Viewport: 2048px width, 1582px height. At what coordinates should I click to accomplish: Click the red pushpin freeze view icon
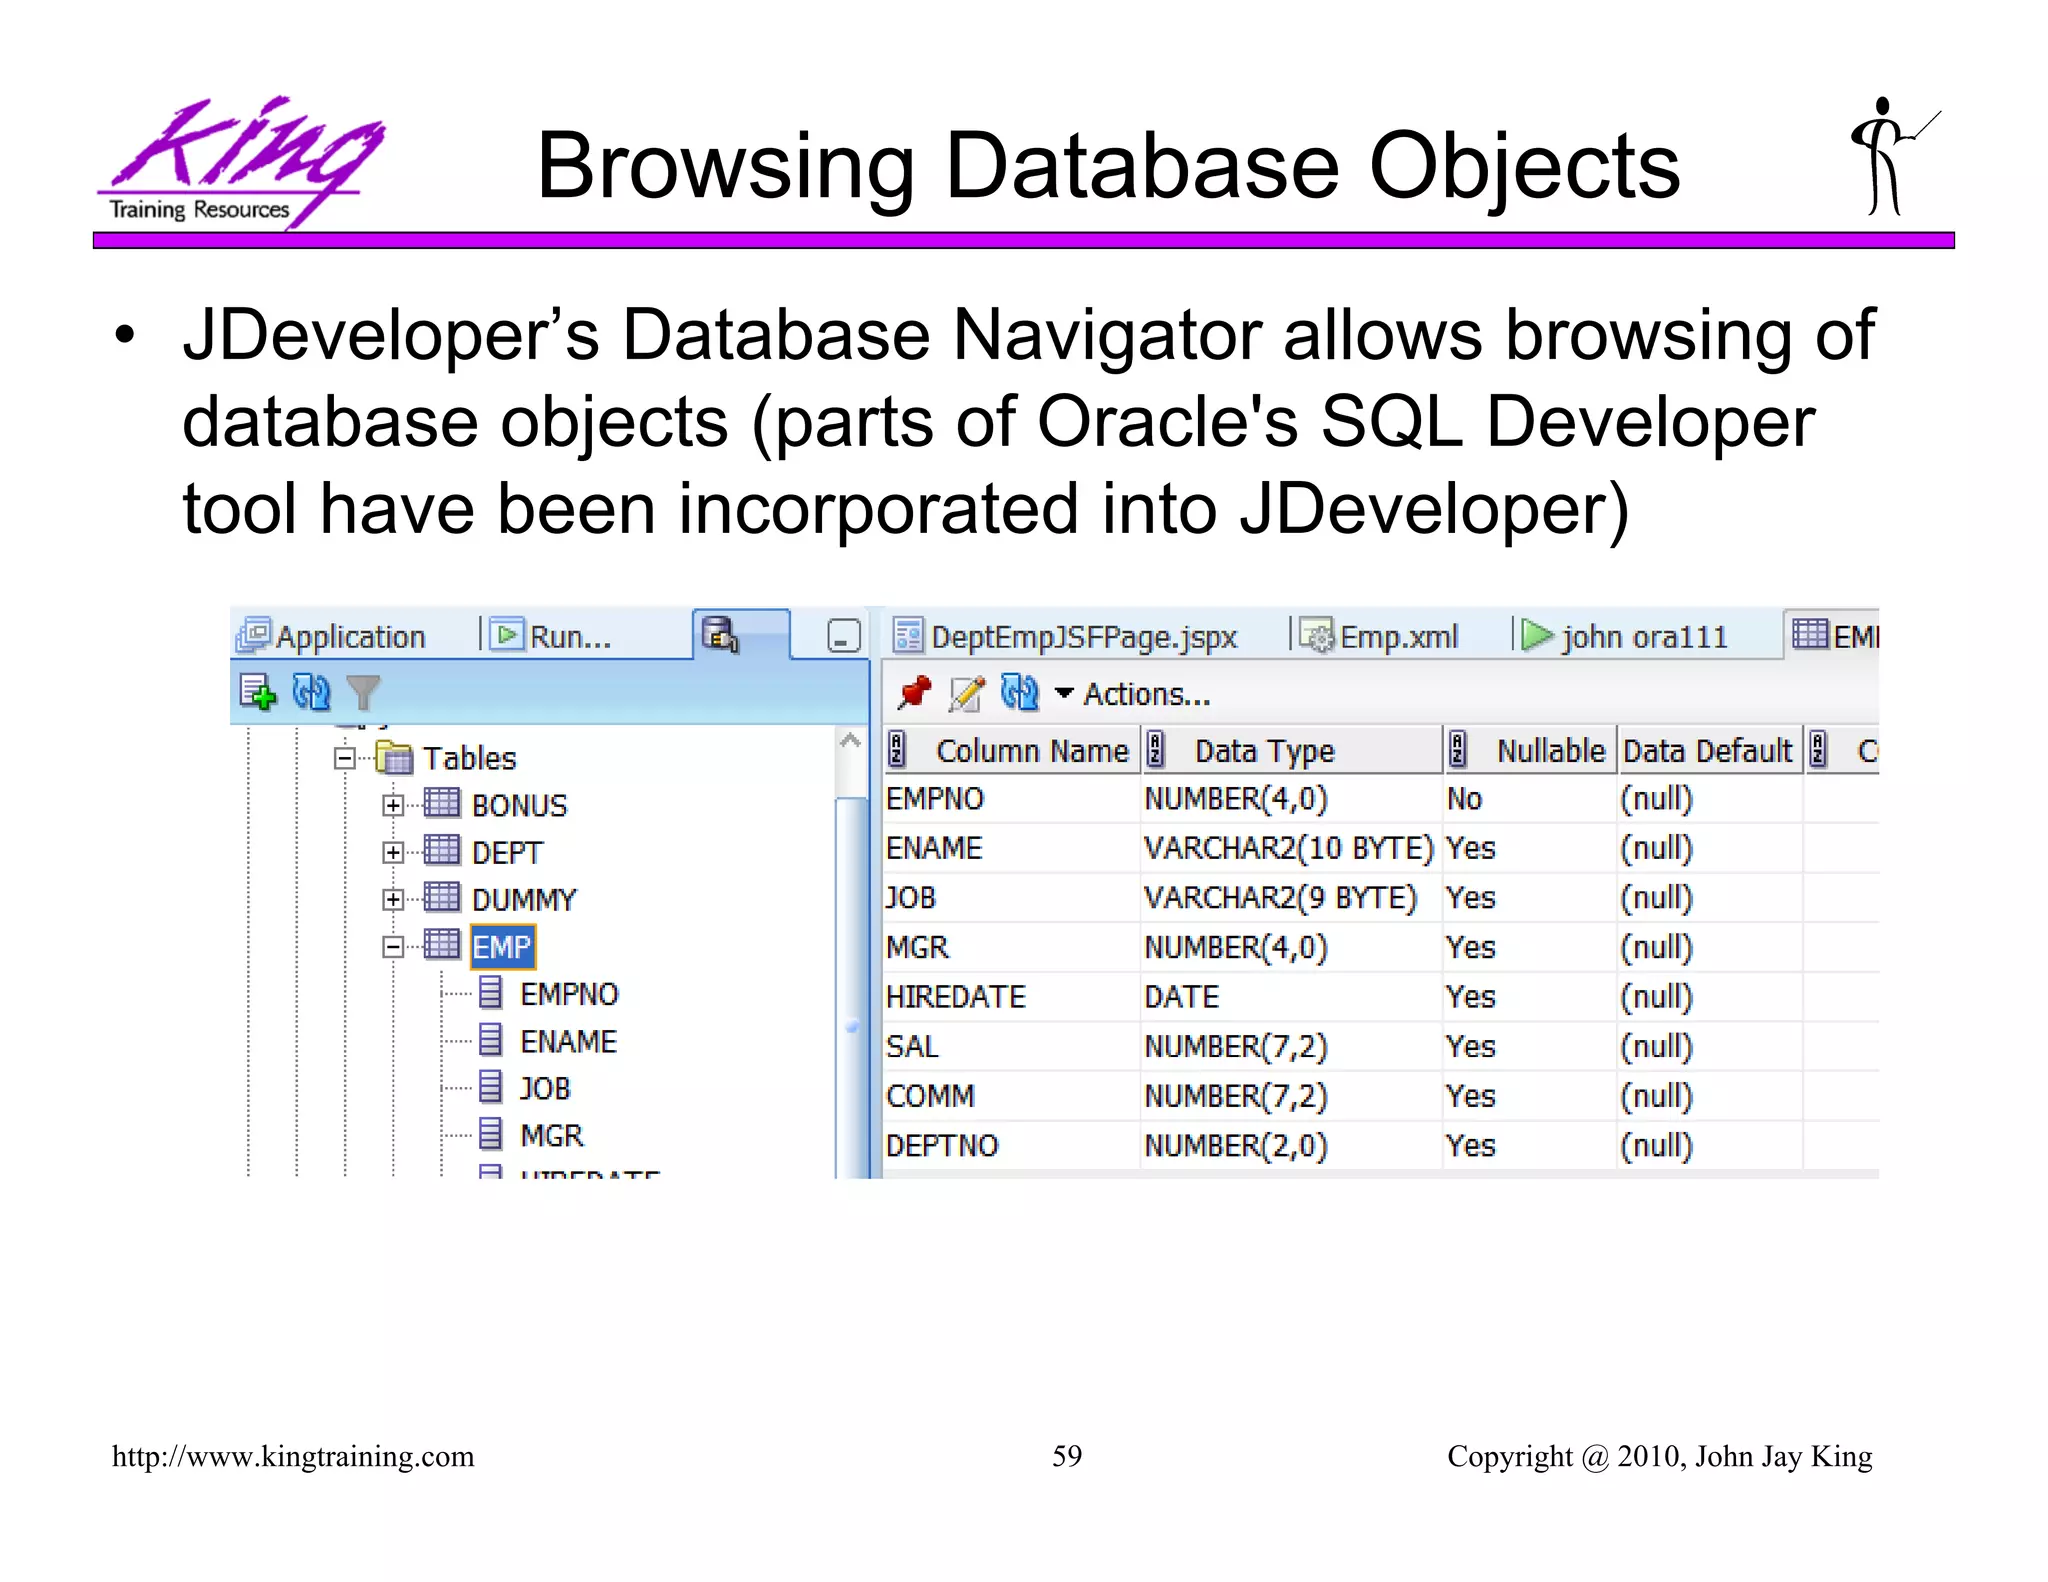tap(914, 693)
